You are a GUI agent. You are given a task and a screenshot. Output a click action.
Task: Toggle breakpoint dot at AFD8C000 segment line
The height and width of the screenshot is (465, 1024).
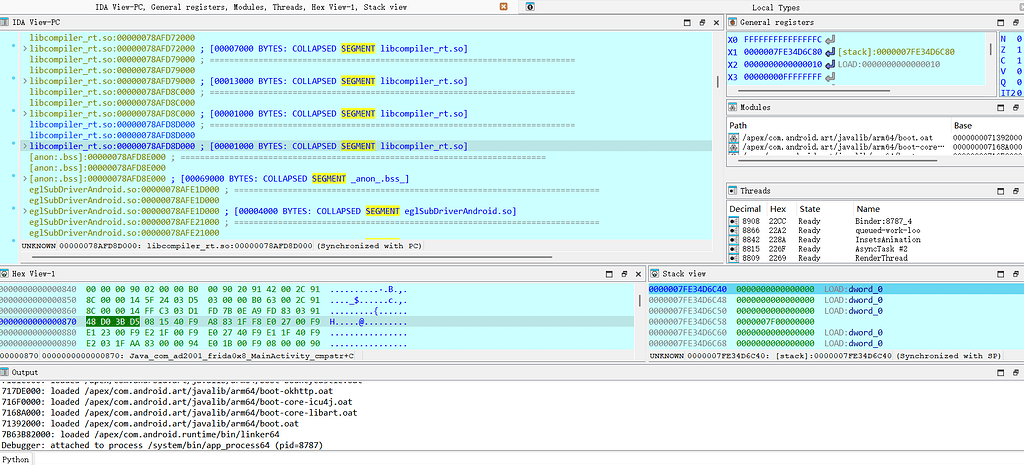(13, 111)
